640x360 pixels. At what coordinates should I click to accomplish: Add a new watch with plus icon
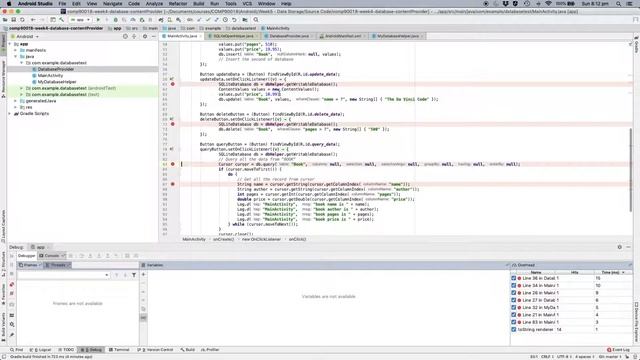143,275
